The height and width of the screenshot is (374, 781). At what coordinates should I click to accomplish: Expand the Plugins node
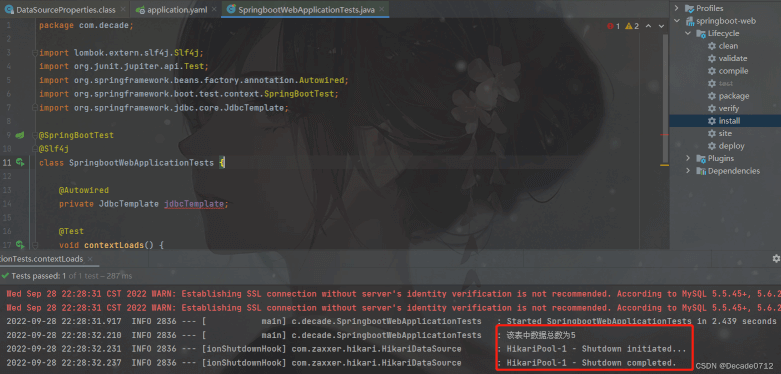click(x=688, y=158)
